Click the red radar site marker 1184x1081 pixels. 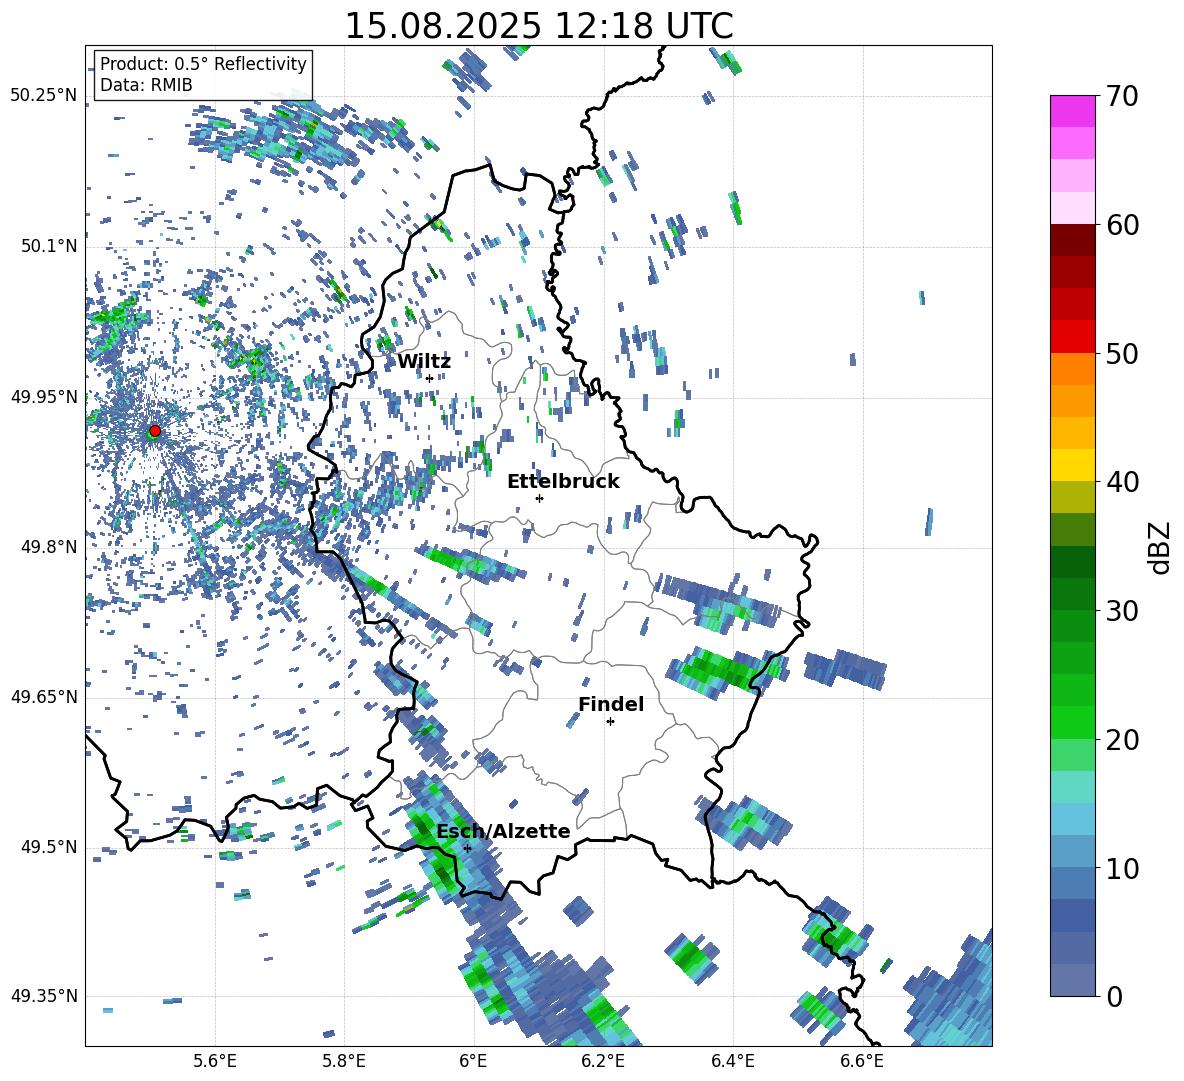(155, 430)
